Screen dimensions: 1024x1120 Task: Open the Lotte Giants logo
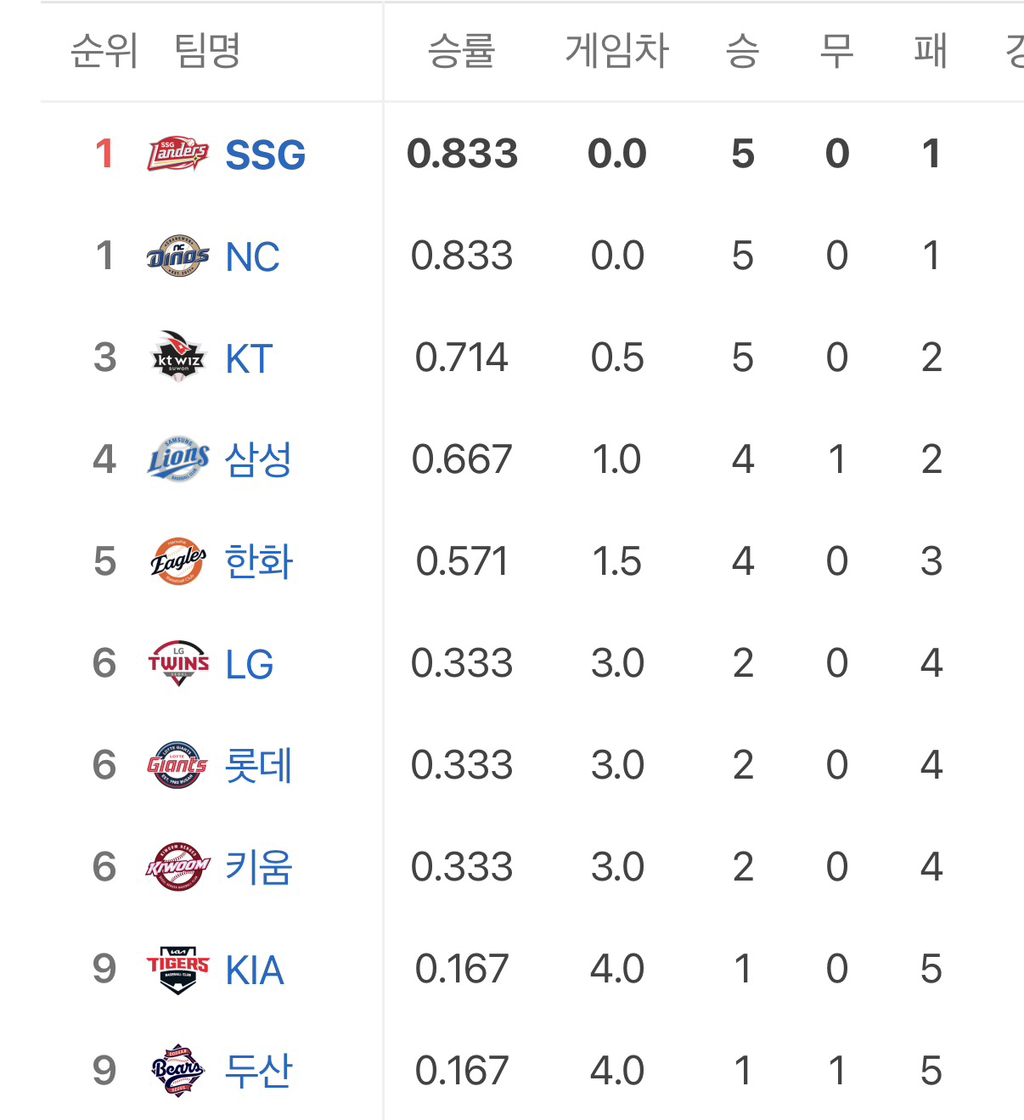pos(178,766)
